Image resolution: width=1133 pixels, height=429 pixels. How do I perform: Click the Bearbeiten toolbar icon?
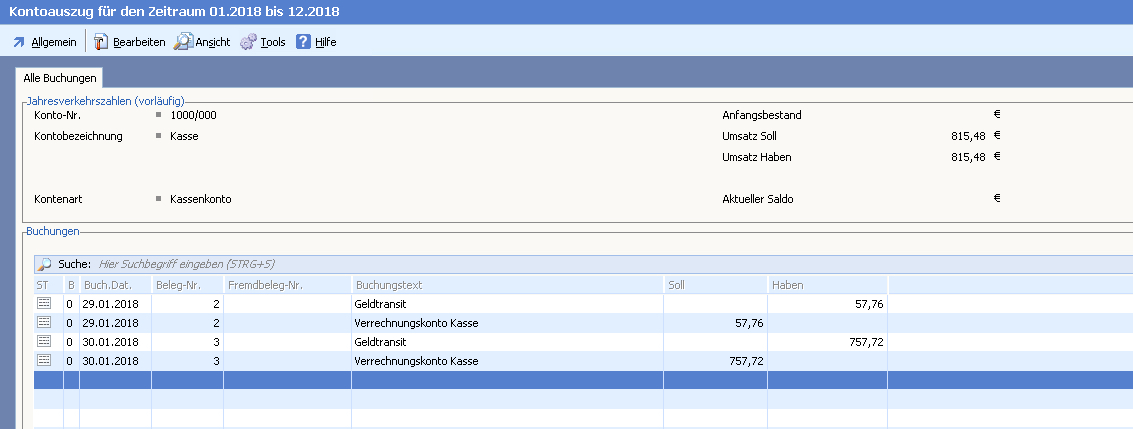102,42
